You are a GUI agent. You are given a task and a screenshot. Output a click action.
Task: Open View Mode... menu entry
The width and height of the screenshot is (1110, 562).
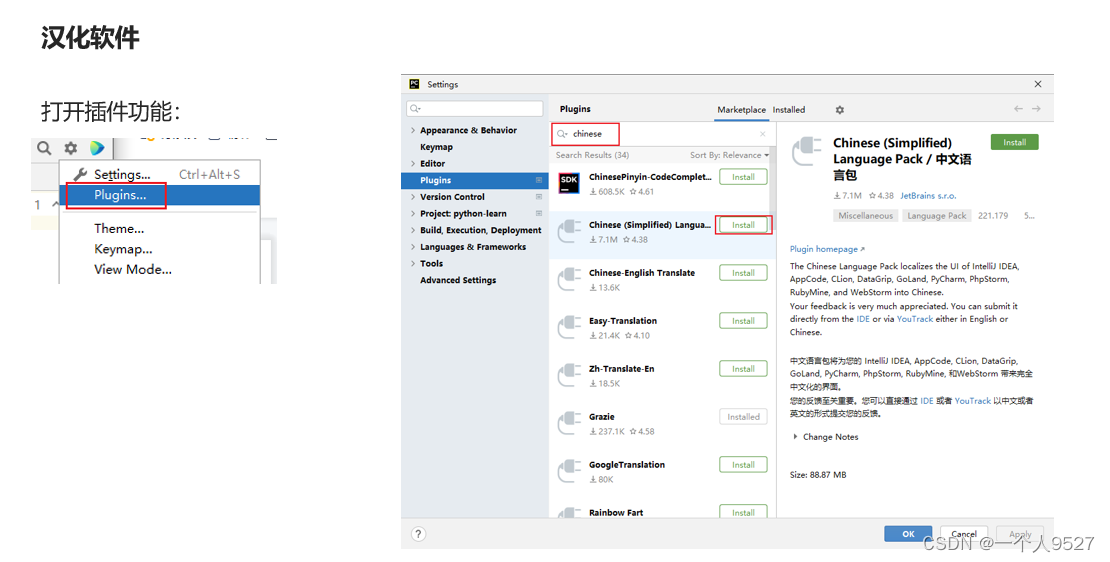[133, 269]
